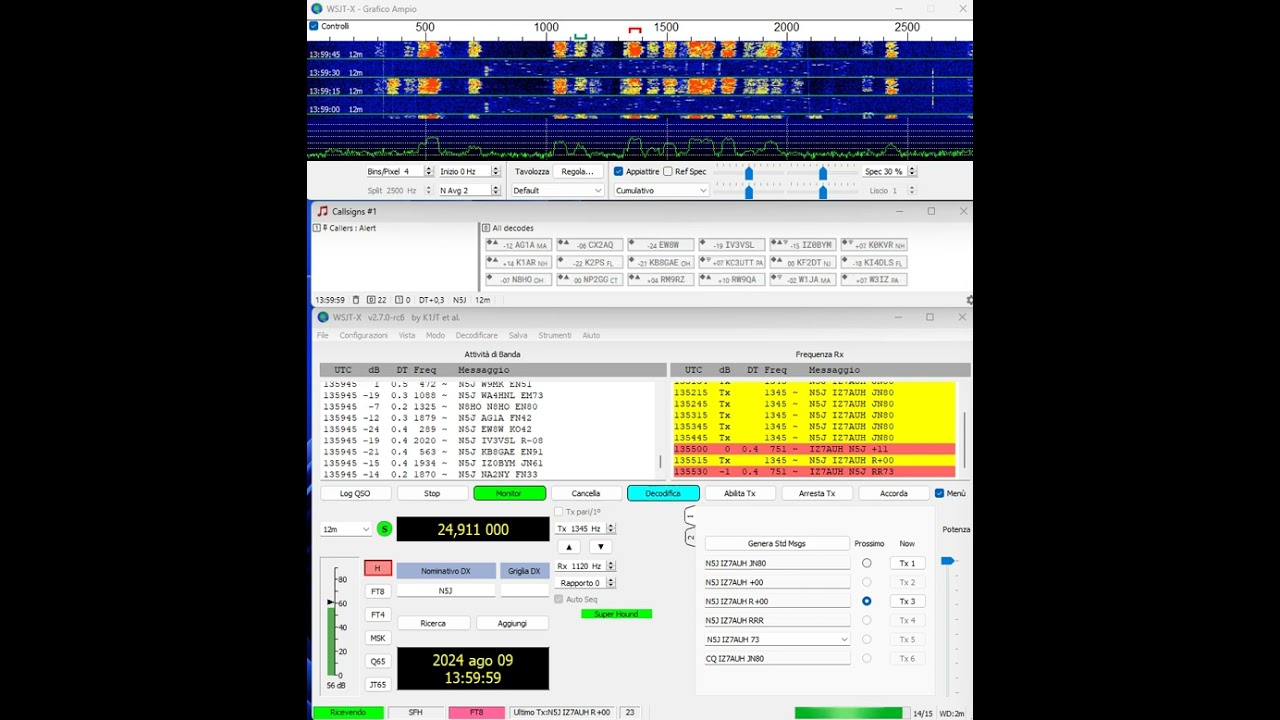Viewport: 1280px width, 720px height.
Task: Click the KB8GAE OH callsign tile
Action: click(660, 262)
